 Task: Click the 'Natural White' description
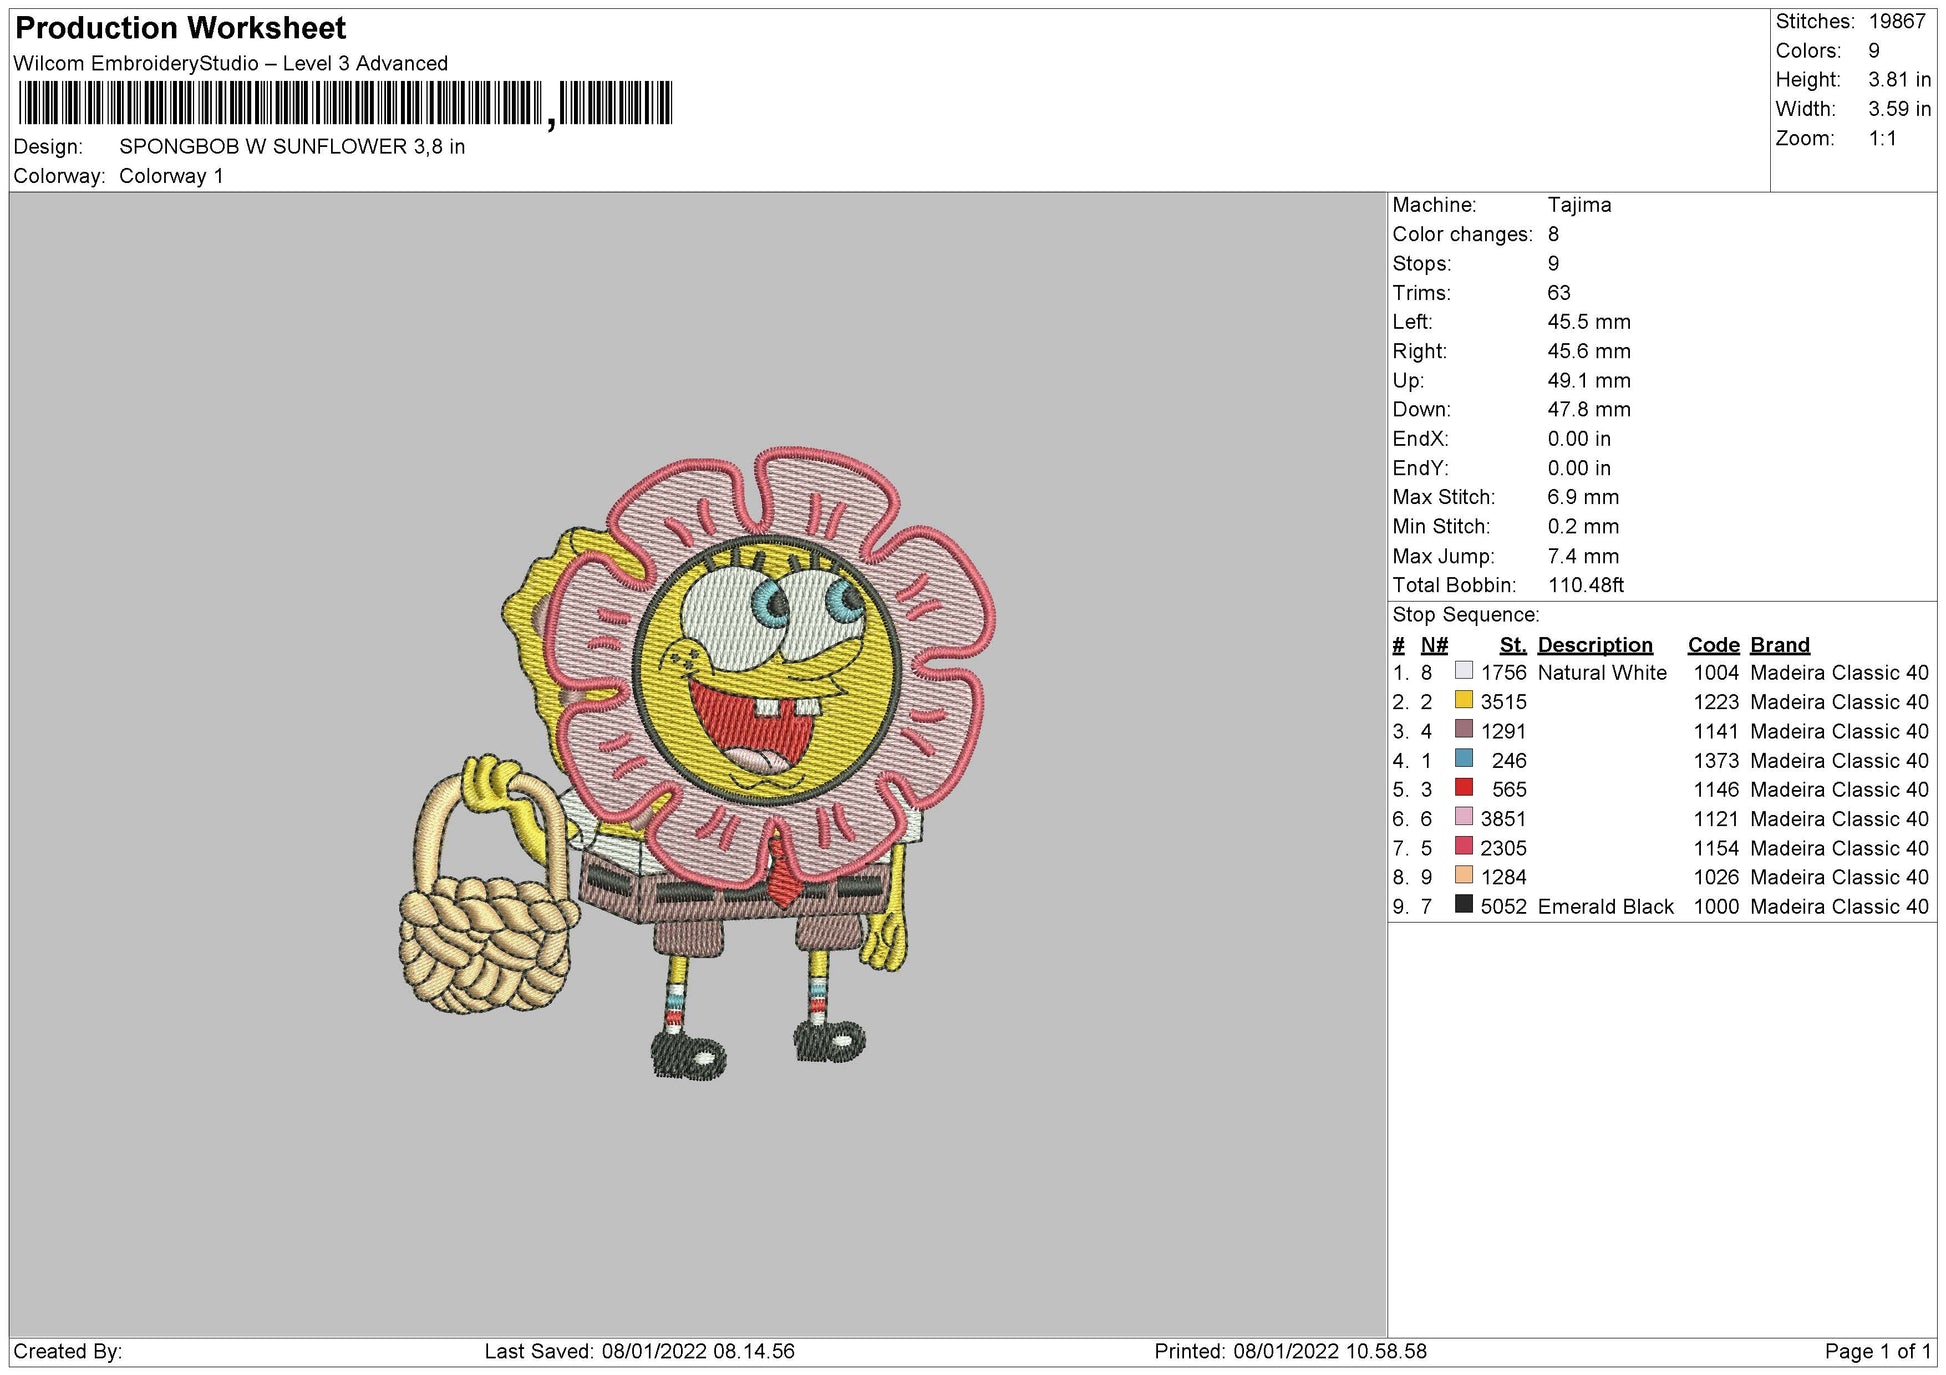(1602, 673)
